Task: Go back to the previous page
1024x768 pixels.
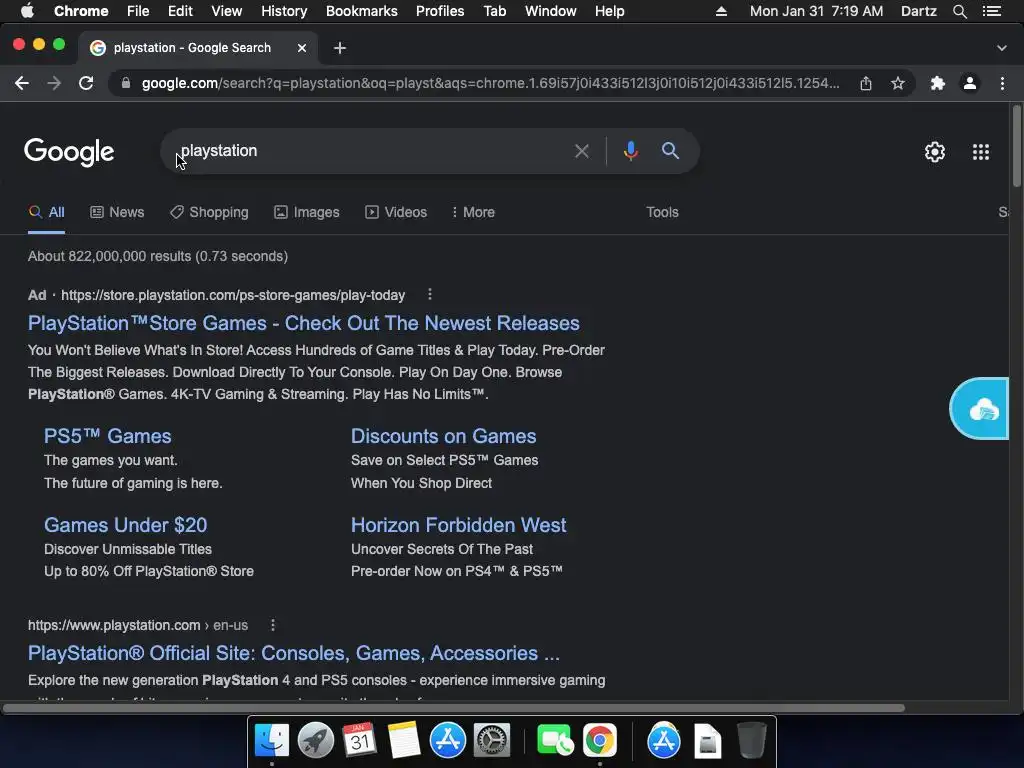Action: pyautogui.click(x=22, y=83)
